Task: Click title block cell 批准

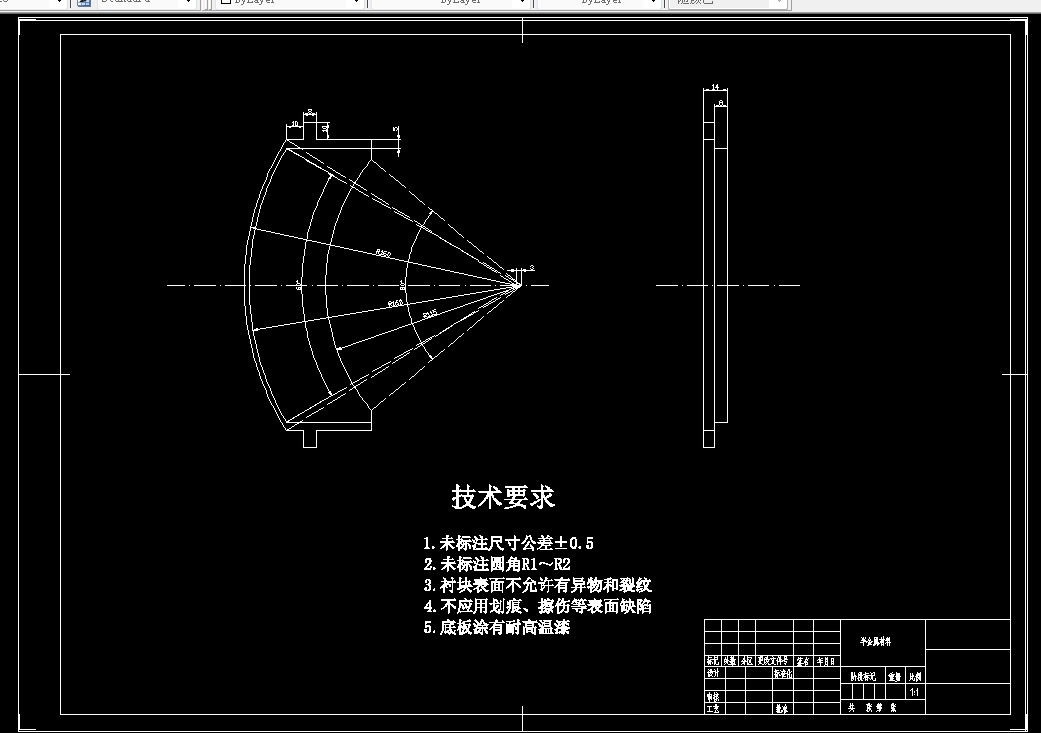Action: (781, 708)
